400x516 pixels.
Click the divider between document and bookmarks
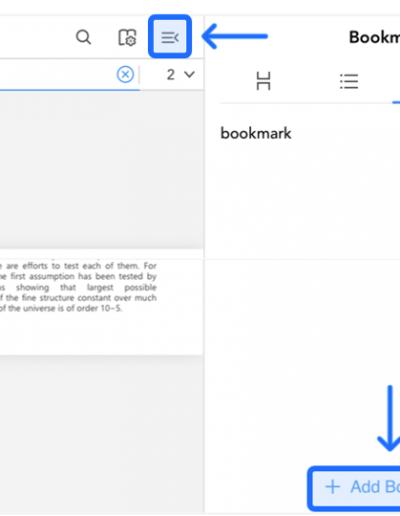[x=204, y=263]
